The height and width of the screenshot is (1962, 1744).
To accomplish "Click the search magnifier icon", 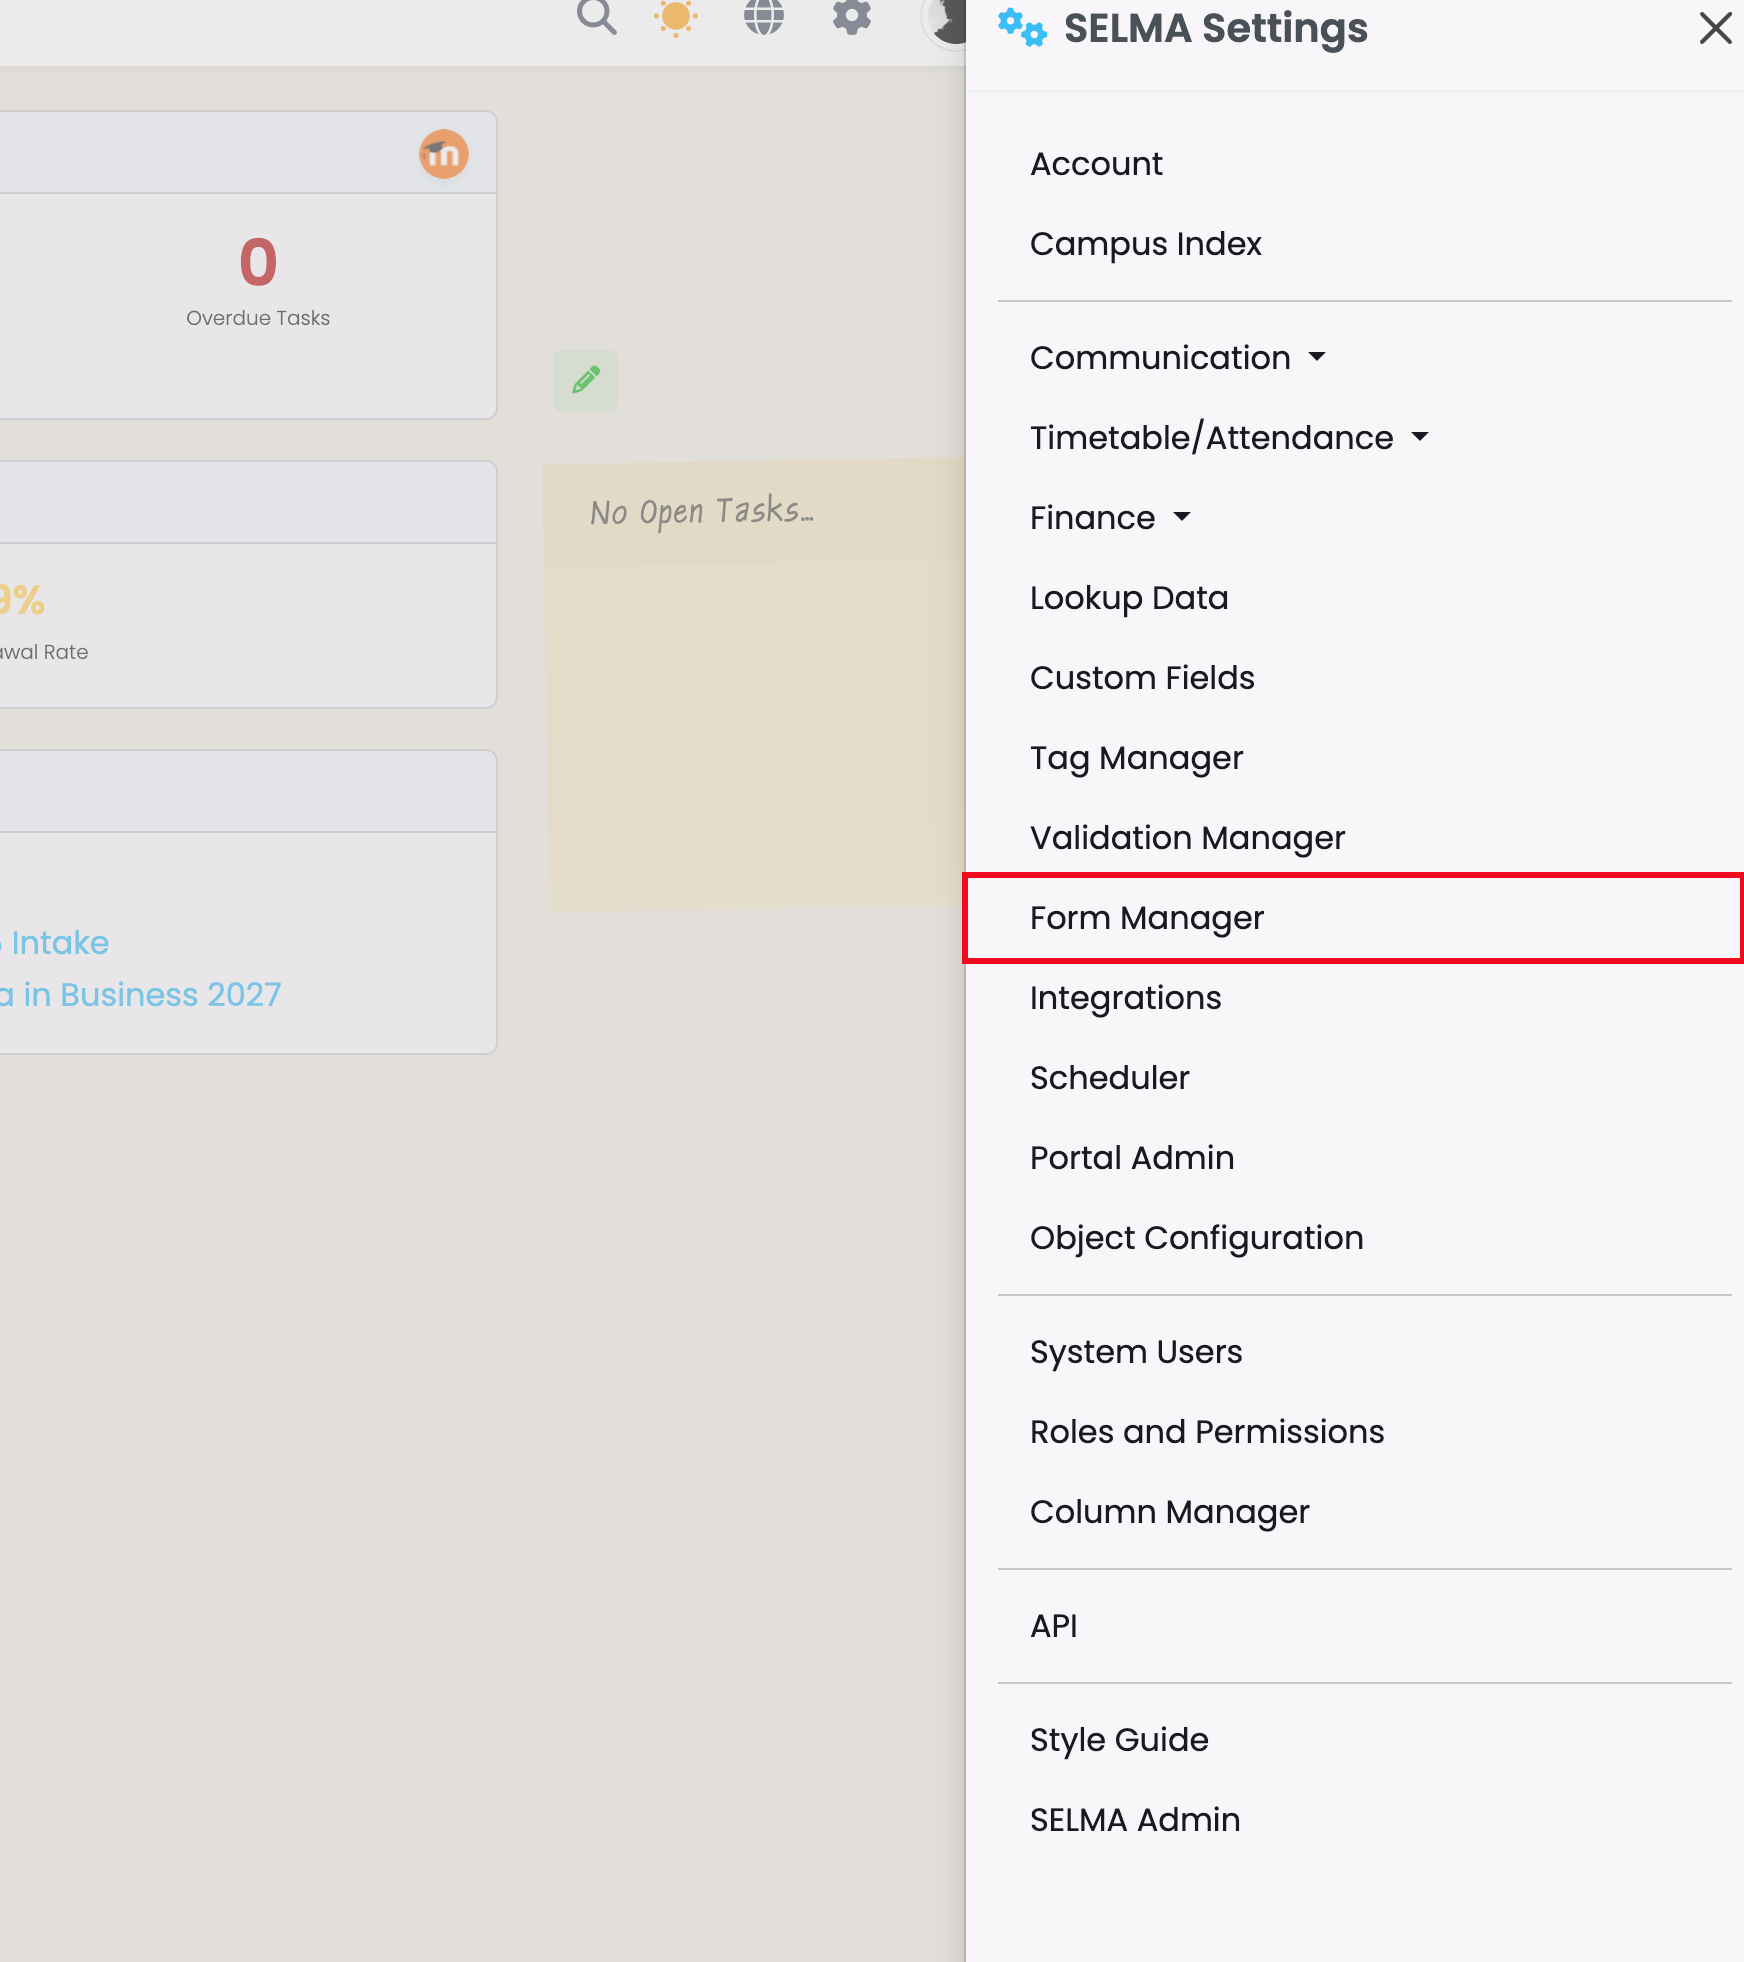I will tap(596, 17).
